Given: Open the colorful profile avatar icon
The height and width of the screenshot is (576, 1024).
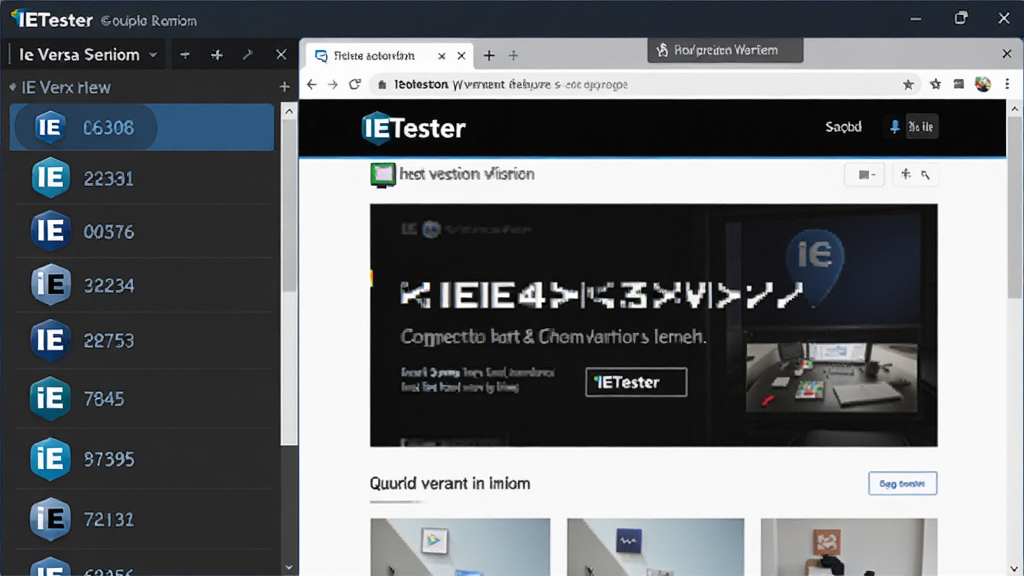Looking at the screenshot, I should tap(983, 84).
